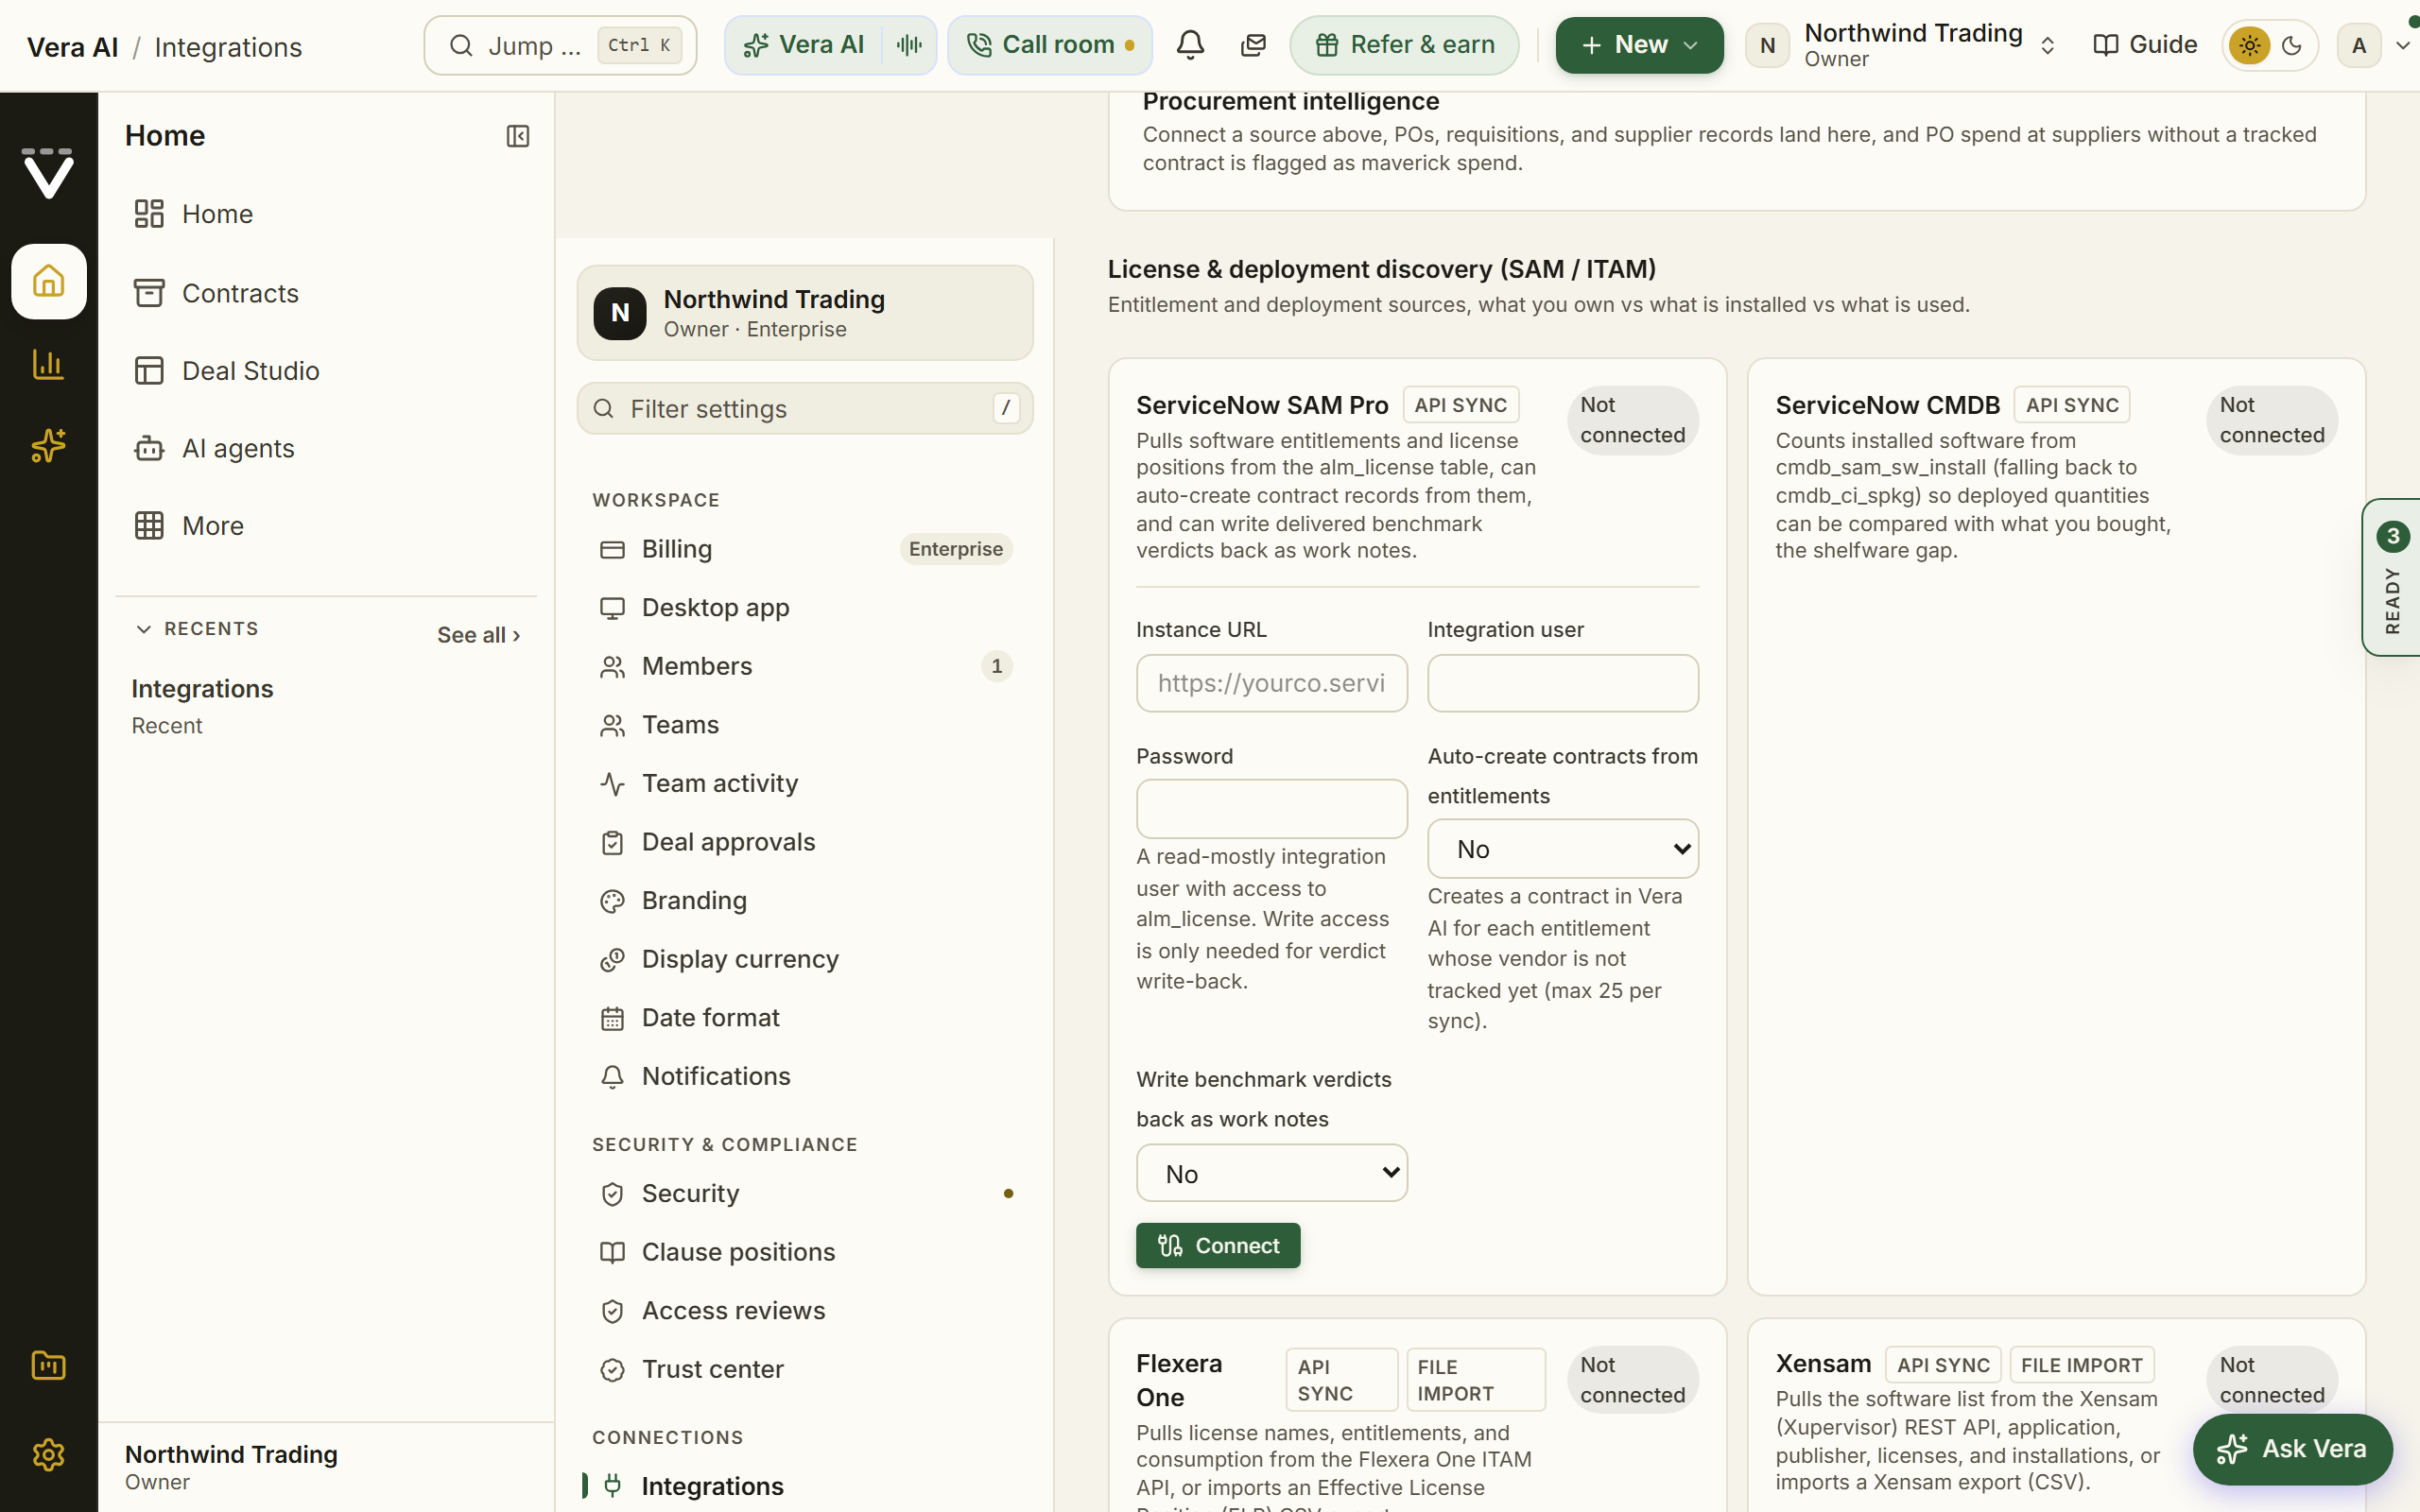Switch to light theme with the sun icon

[x=2249, y=45]
